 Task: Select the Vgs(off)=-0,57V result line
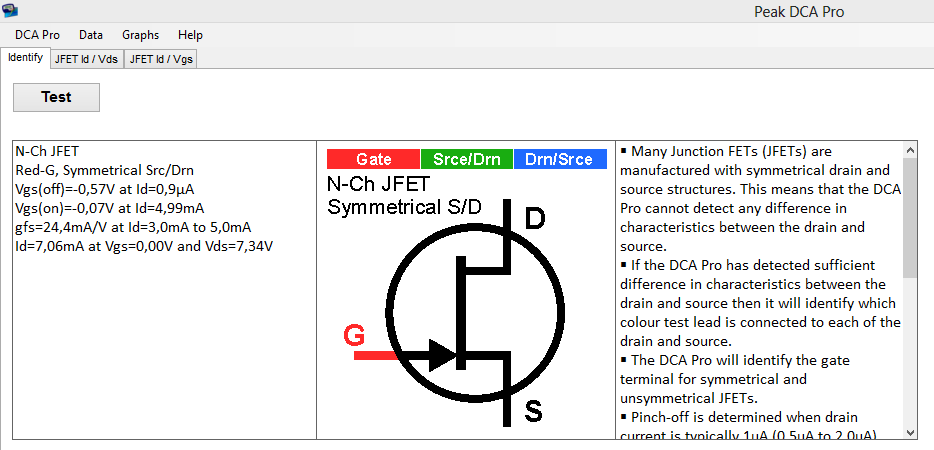pos(105,190)
